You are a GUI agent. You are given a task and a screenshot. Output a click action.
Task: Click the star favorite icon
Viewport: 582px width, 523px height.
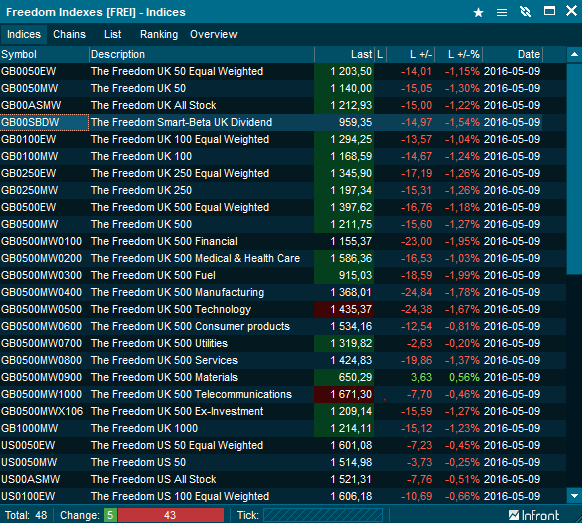[478, 13]
